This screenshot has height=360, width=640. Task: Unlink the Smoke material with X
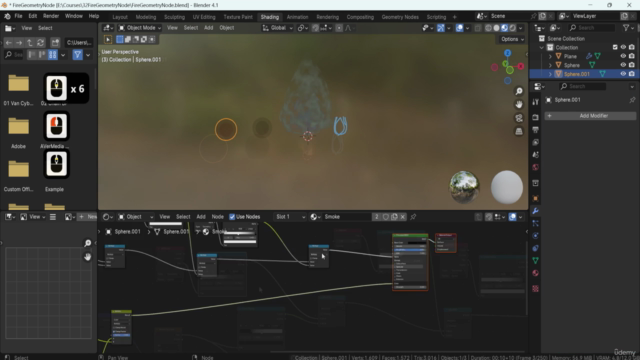[402, 217]
